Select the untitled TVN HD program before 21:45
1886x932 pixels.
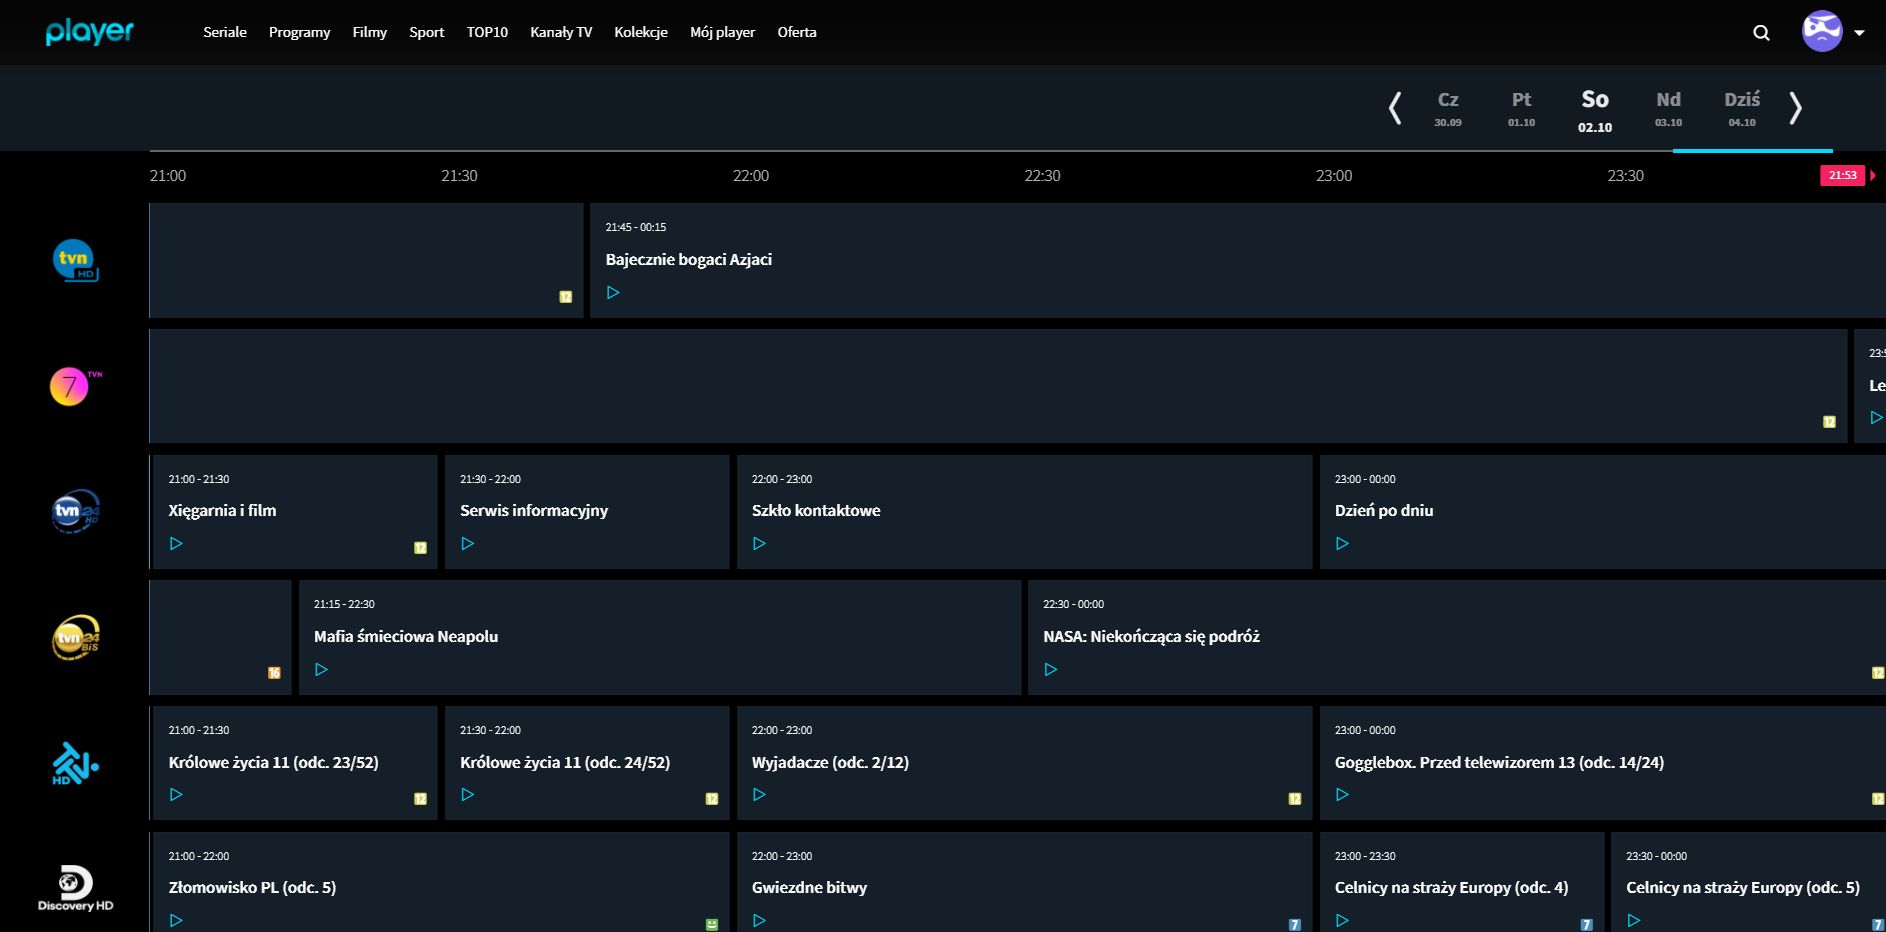[366, 260]
